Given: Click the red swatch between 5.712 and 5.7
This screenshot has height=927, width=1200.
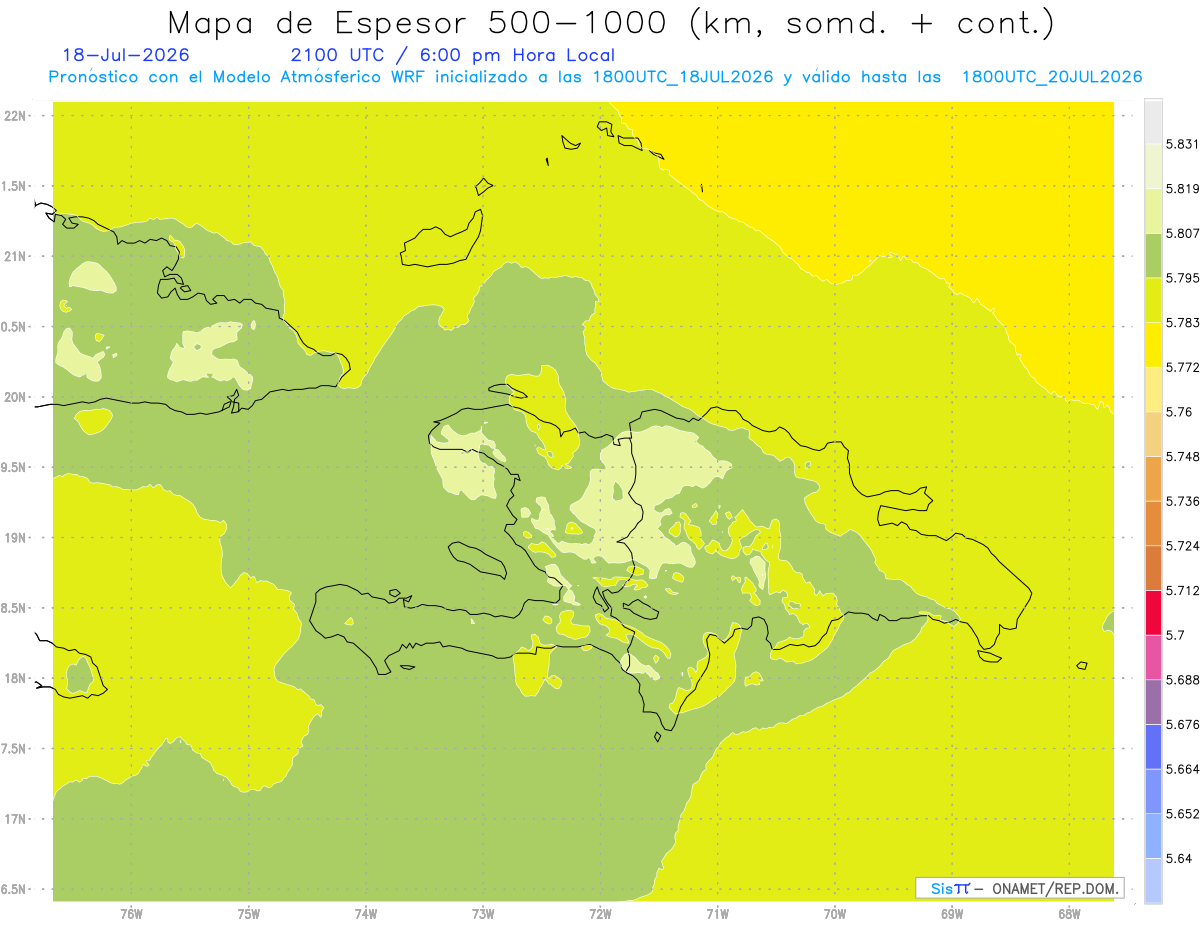Looking at the screenshot, I should coord(1153,612).
